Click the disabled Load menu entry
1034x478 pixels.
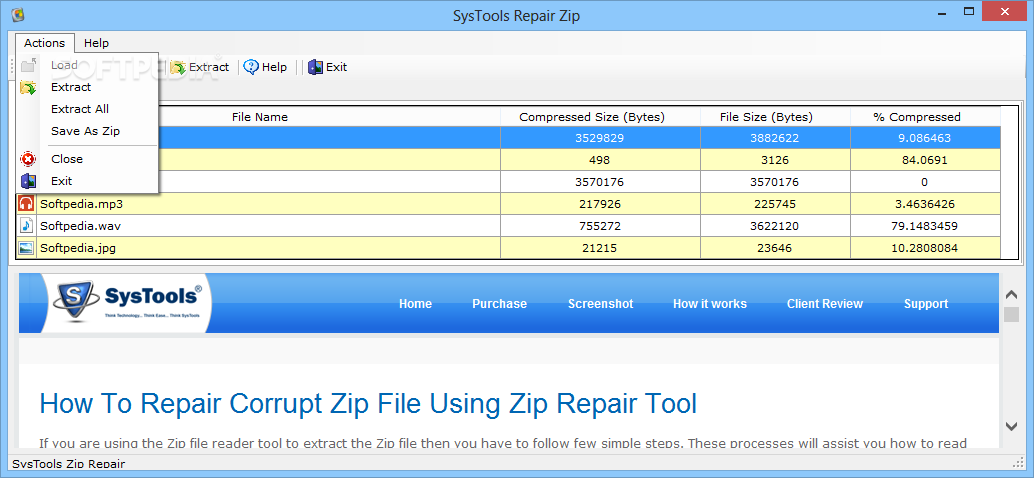tap(65, 65)
